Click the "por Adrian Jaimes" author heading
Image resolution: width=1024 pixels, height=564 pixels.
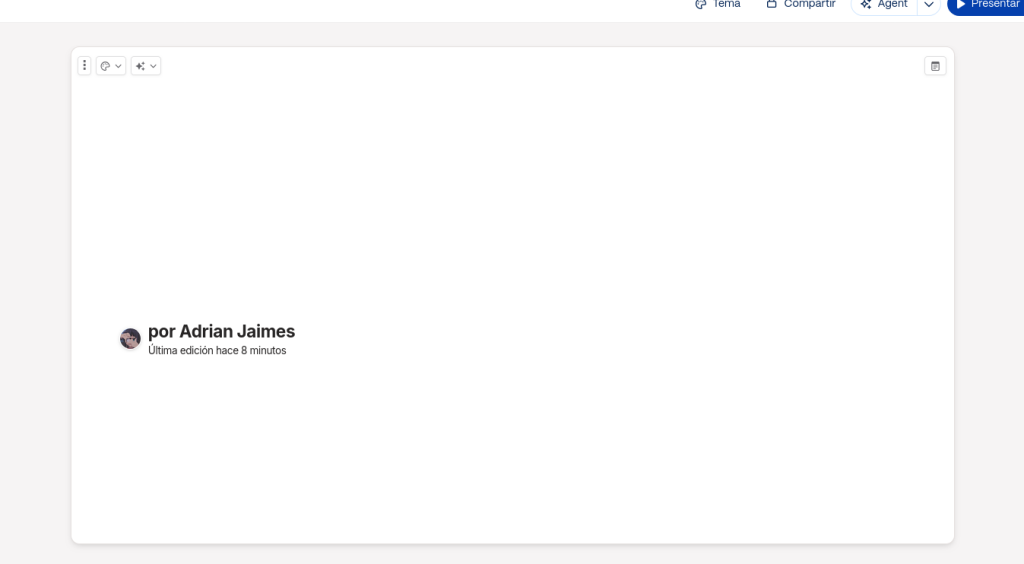(x=221, y=331)
